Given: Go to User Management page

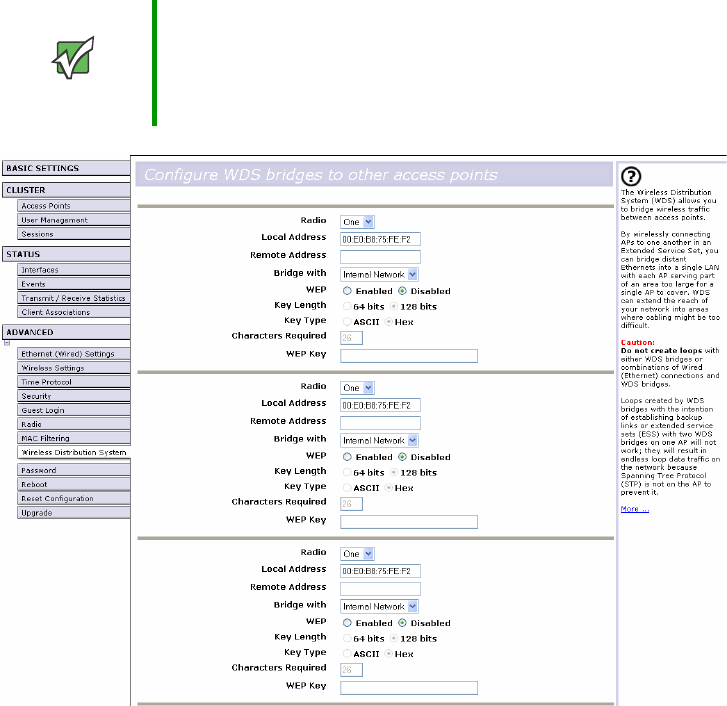Looking at the screenshot, I should point(74,220).
